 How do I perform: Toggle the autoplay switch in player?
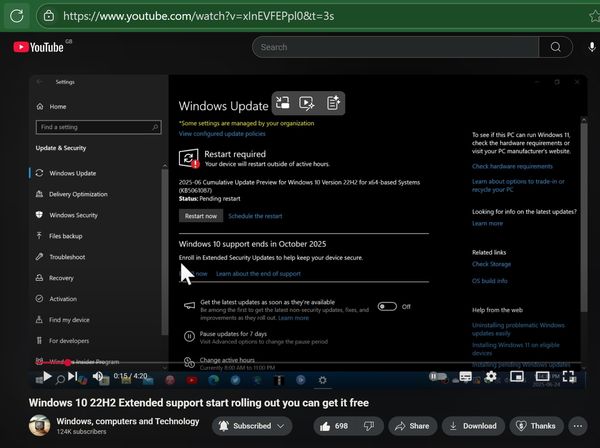439,376
